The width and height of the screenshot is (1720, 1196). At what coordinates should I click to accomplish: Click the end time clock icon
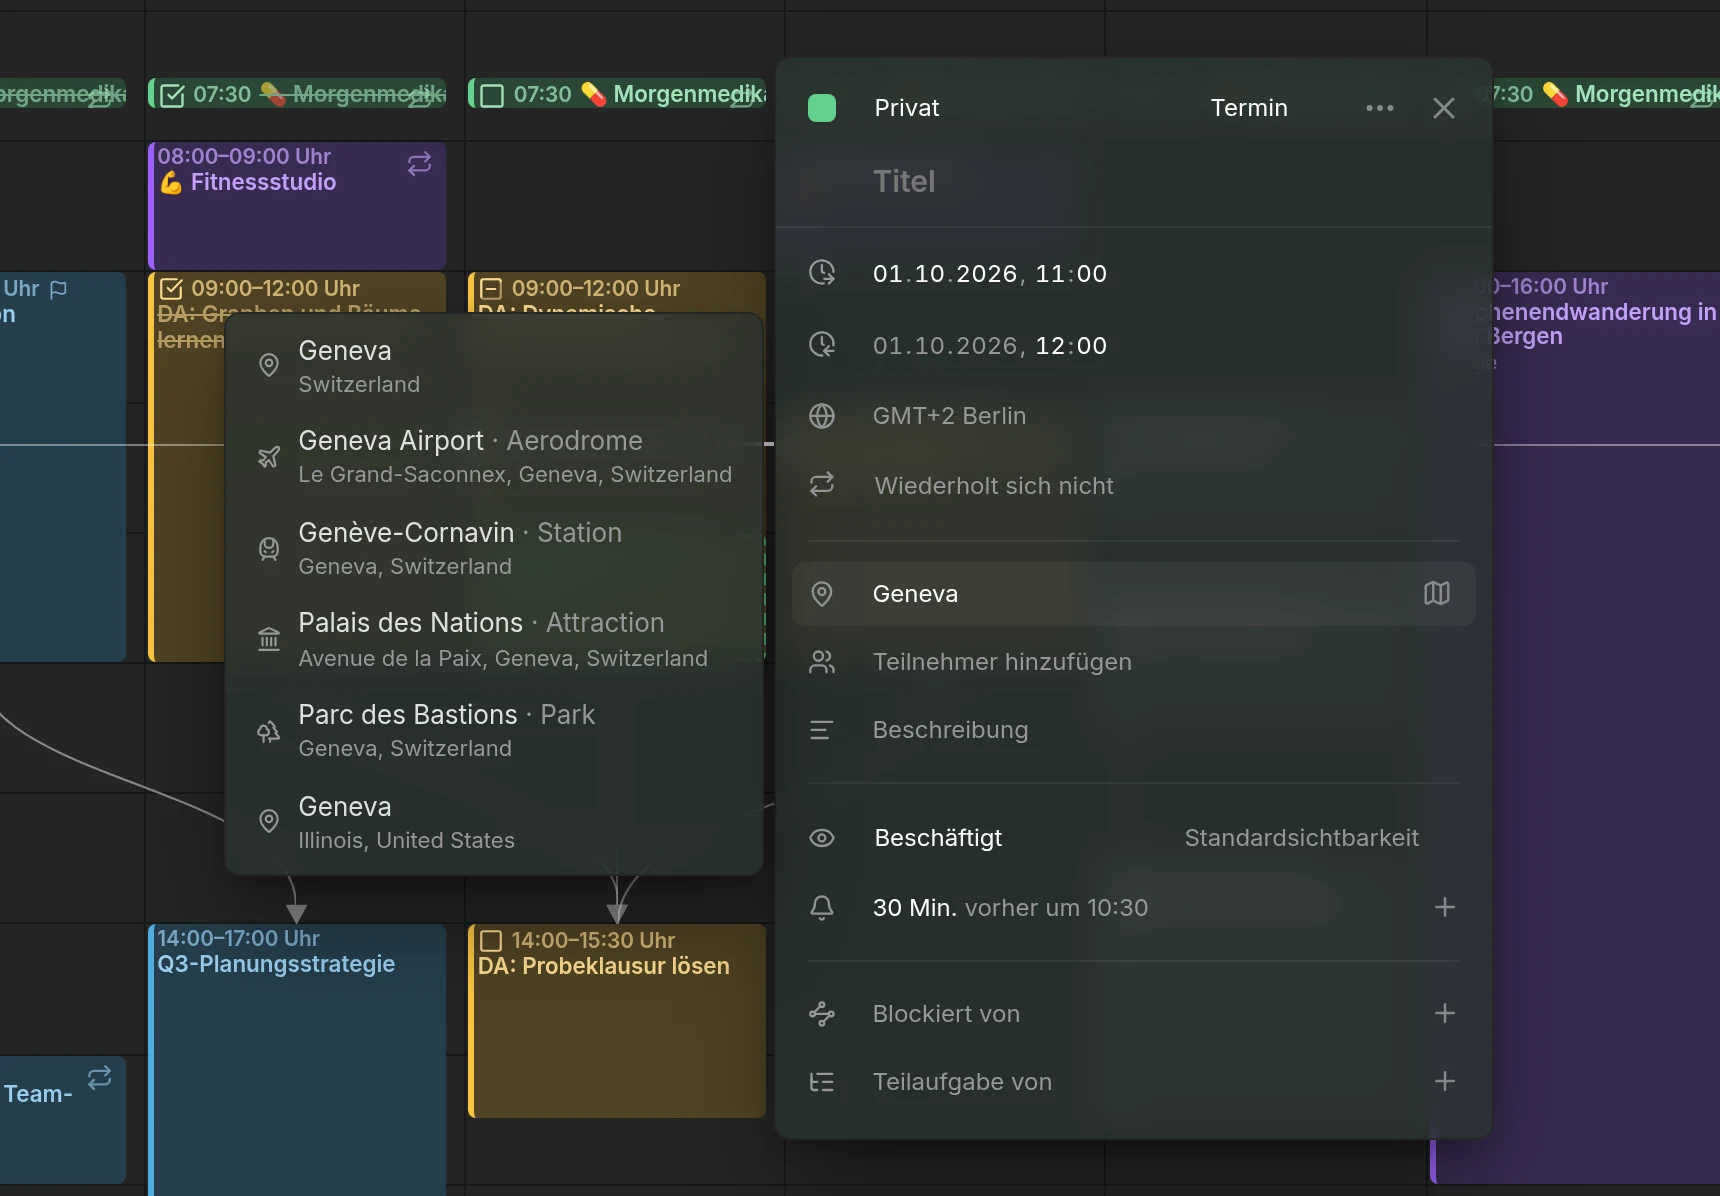(822, 345)
